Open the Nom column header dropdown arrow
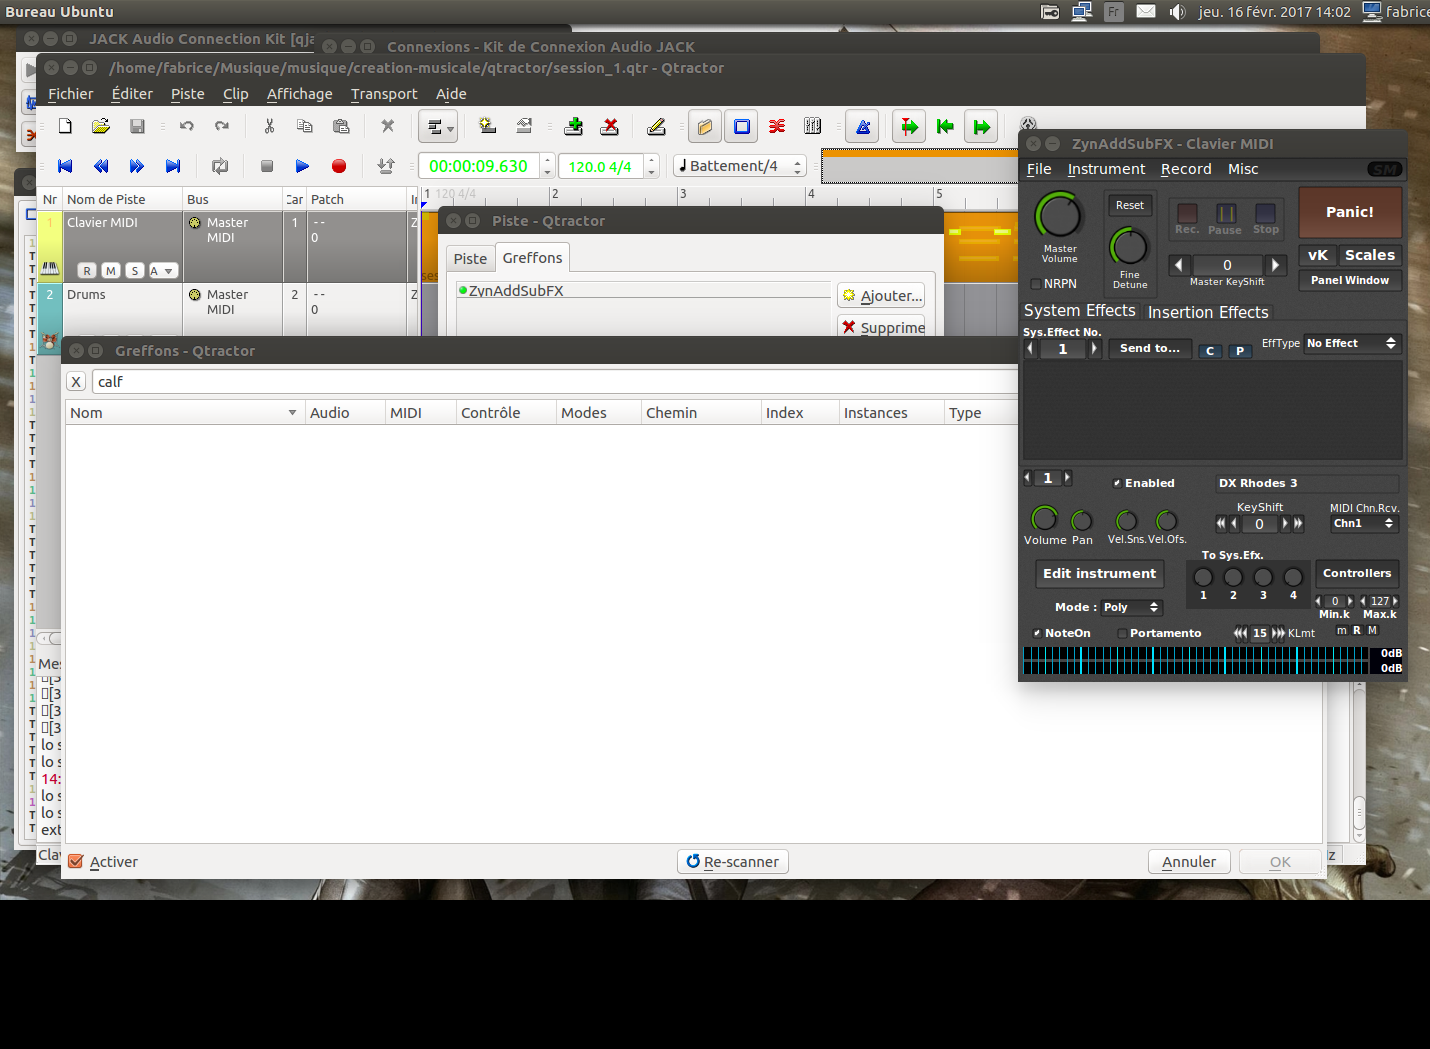The image size is (1430, 1049). [x=292, y=413]
